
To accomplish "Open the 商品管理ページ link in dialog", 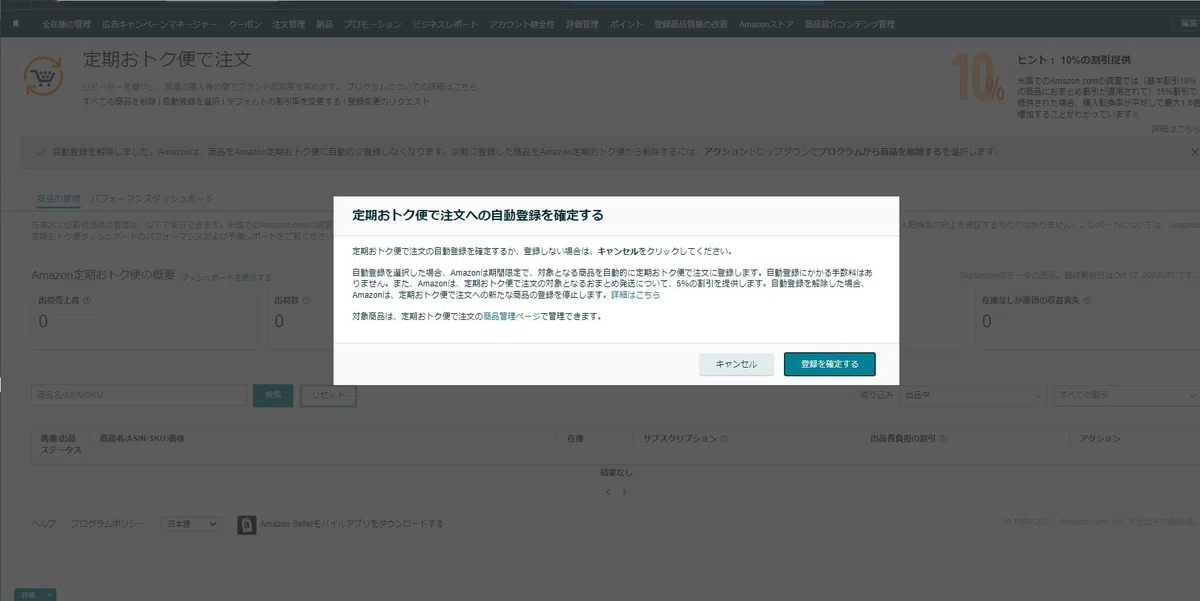I will click(511, 317).
